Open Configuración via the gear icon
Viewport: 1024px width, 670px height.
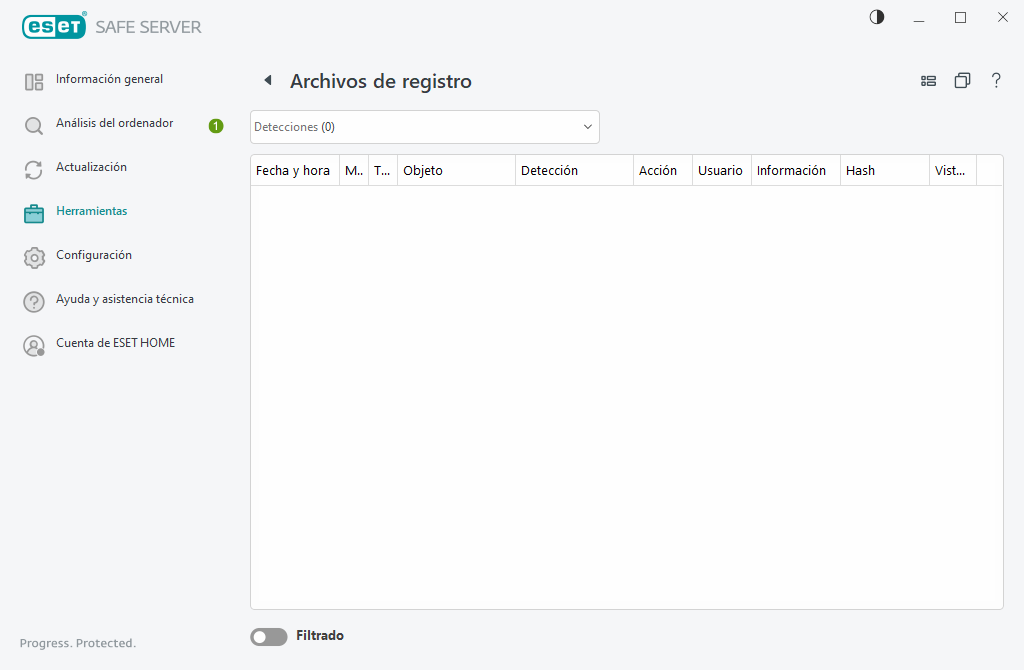click(33, 256)
